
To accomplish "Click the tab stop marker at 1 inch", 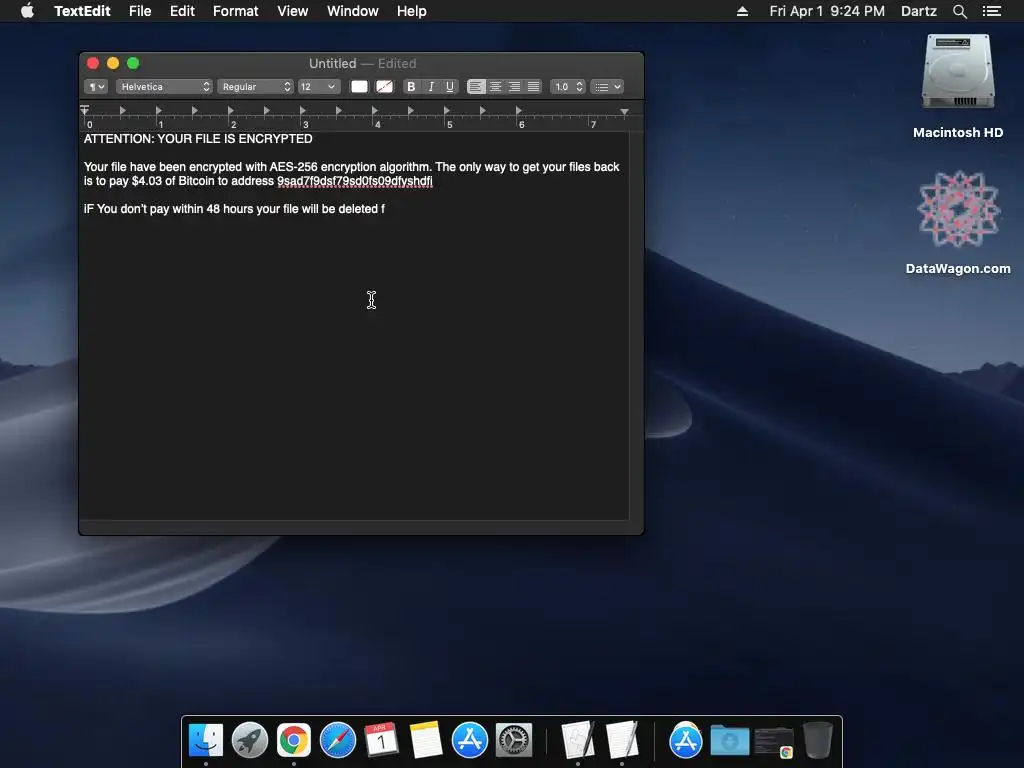I will coord(158,110).
